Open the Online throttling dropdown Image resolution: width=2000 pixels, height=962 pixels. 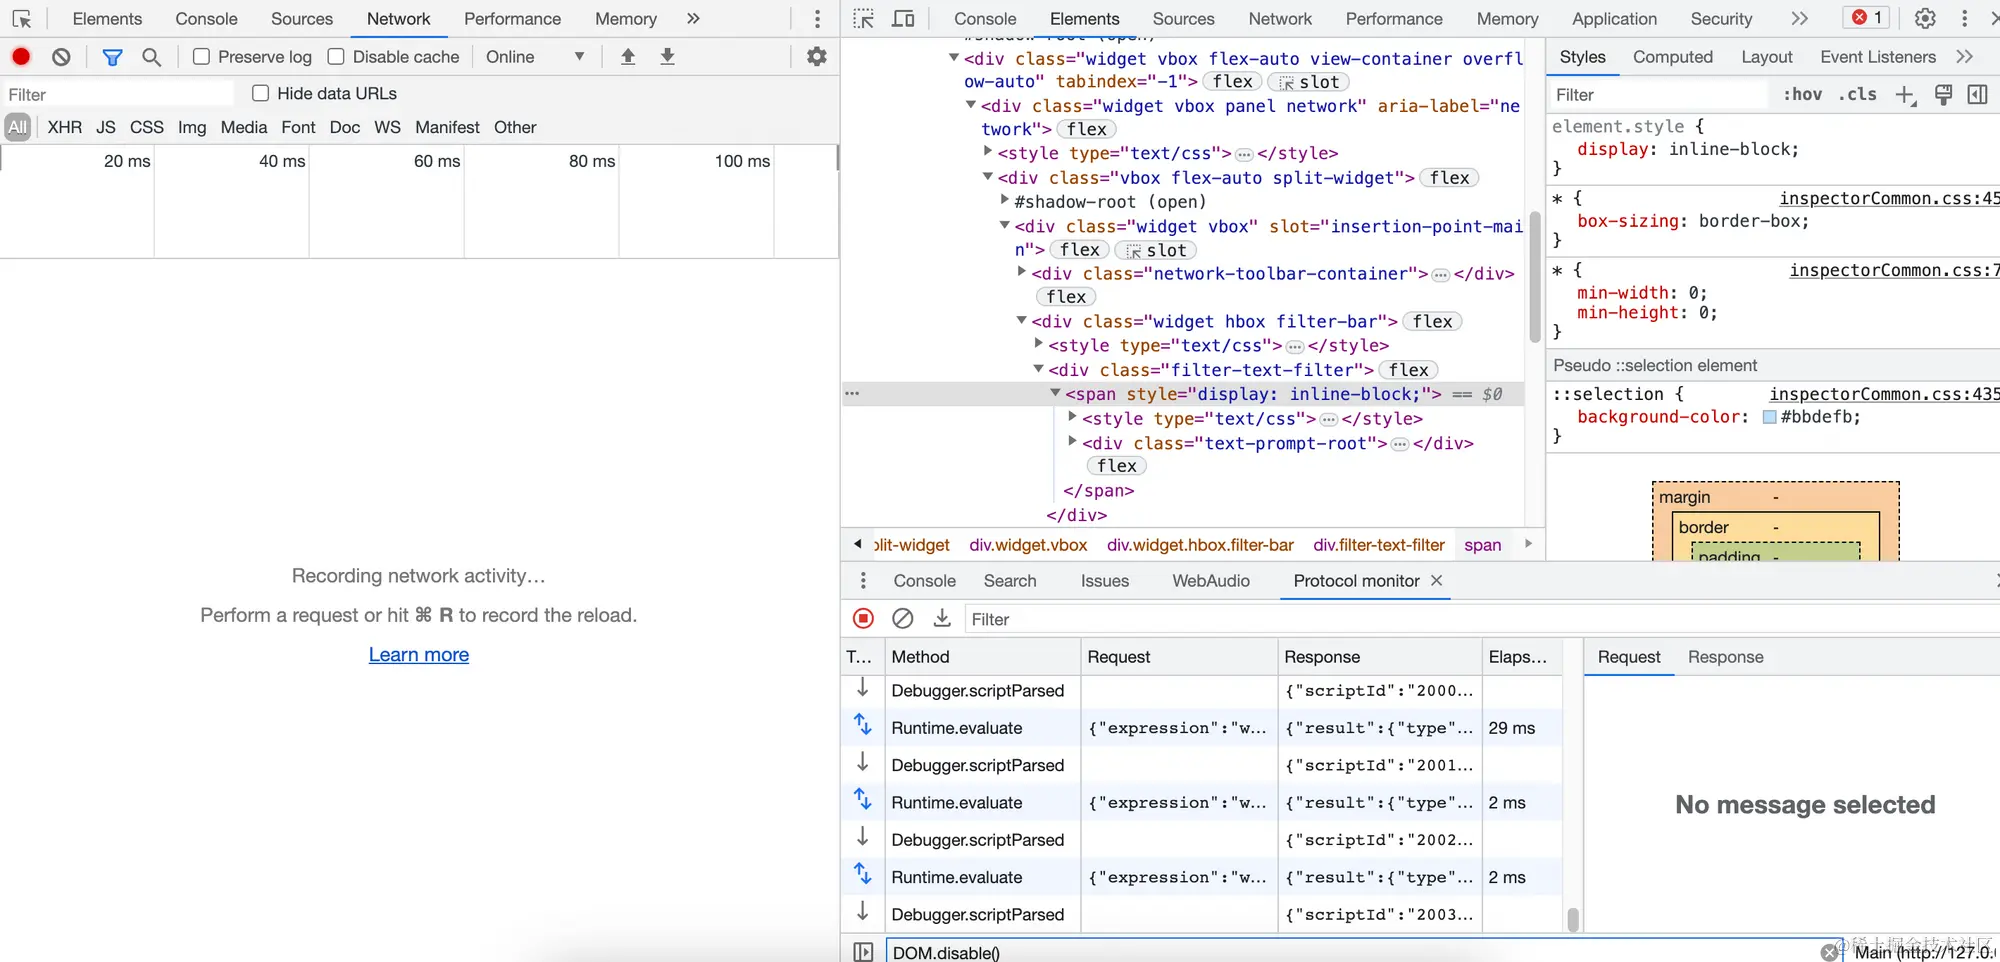(535, 57)
